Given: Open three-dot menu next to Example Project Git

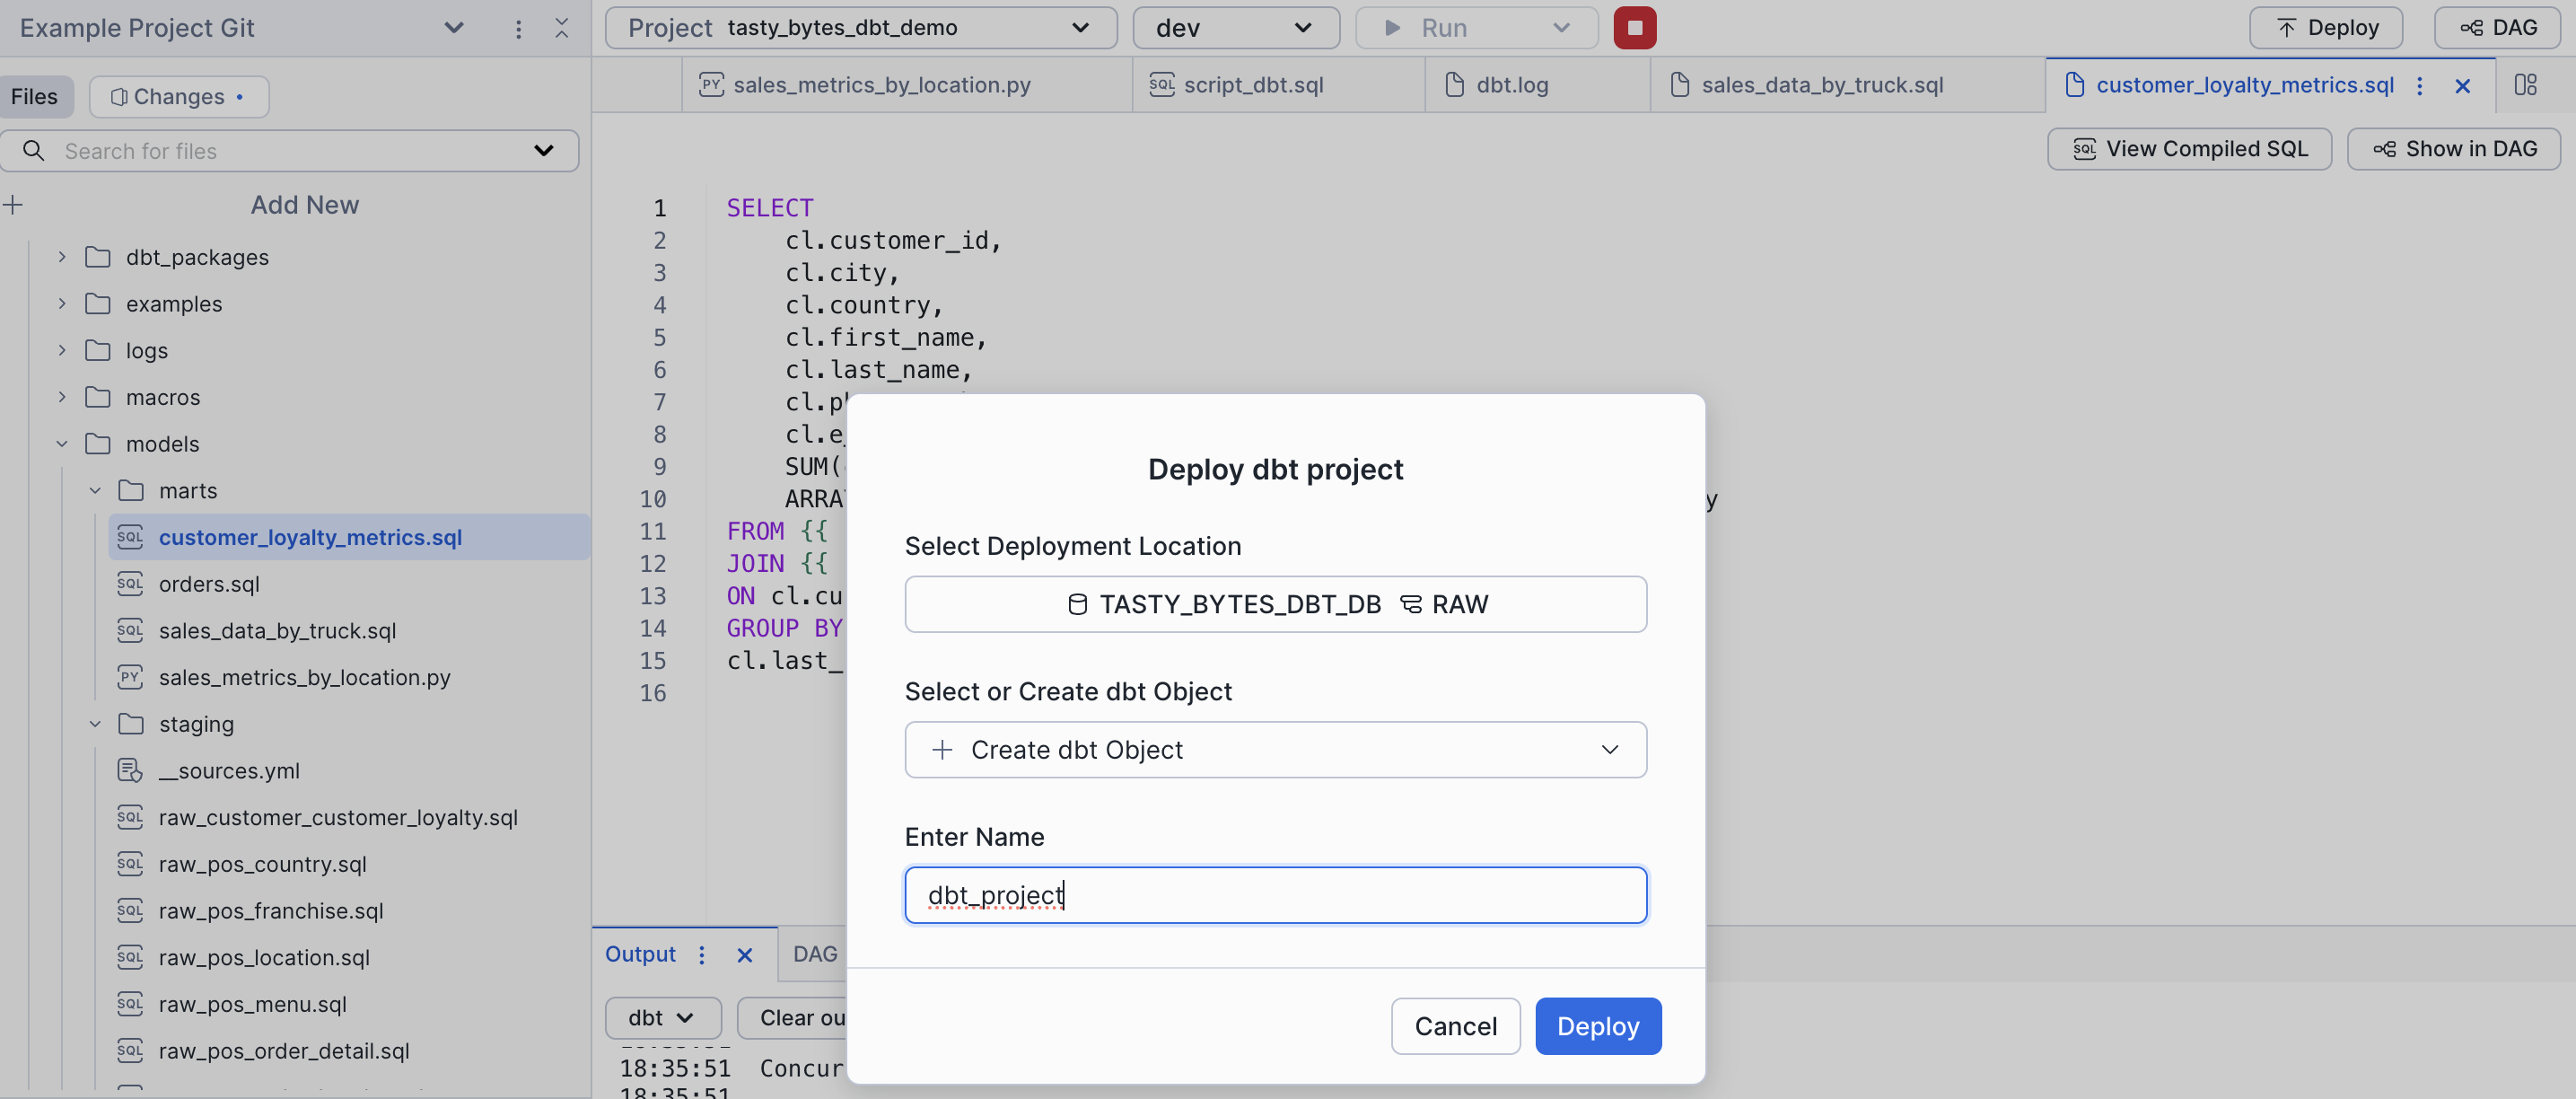Looking at the screenshot, I should click(518, 29).
